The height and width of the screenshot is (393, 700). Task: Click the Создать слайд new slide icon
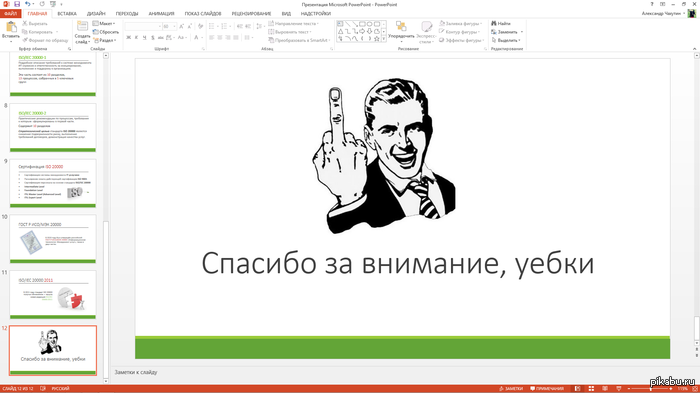82,26
